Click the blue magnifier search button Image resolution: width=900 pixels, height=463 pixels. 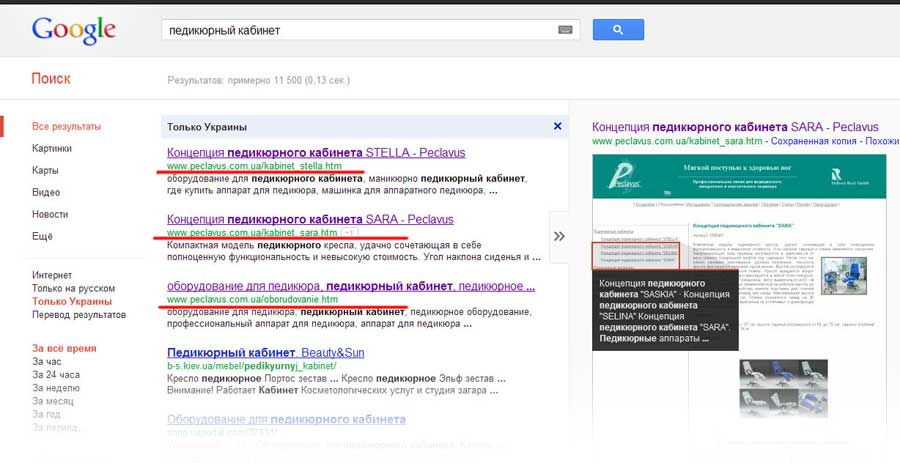click(618, 30)
